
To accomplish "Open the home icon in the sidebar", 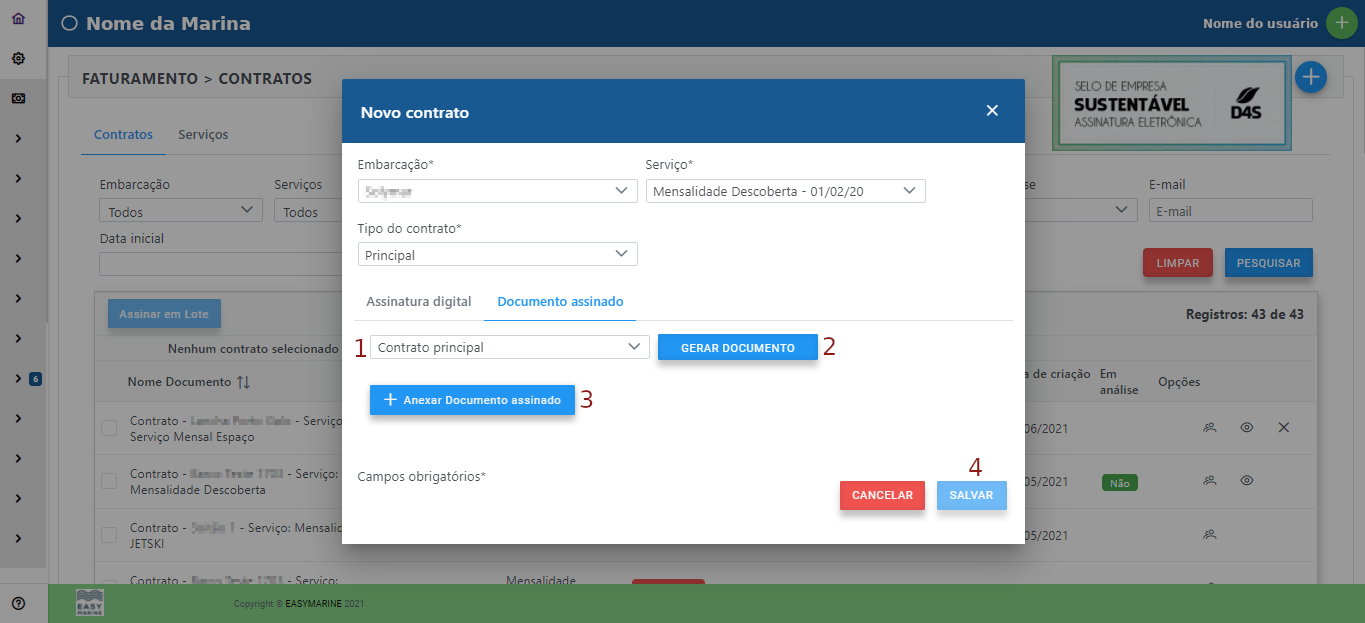I will [17, 18].
